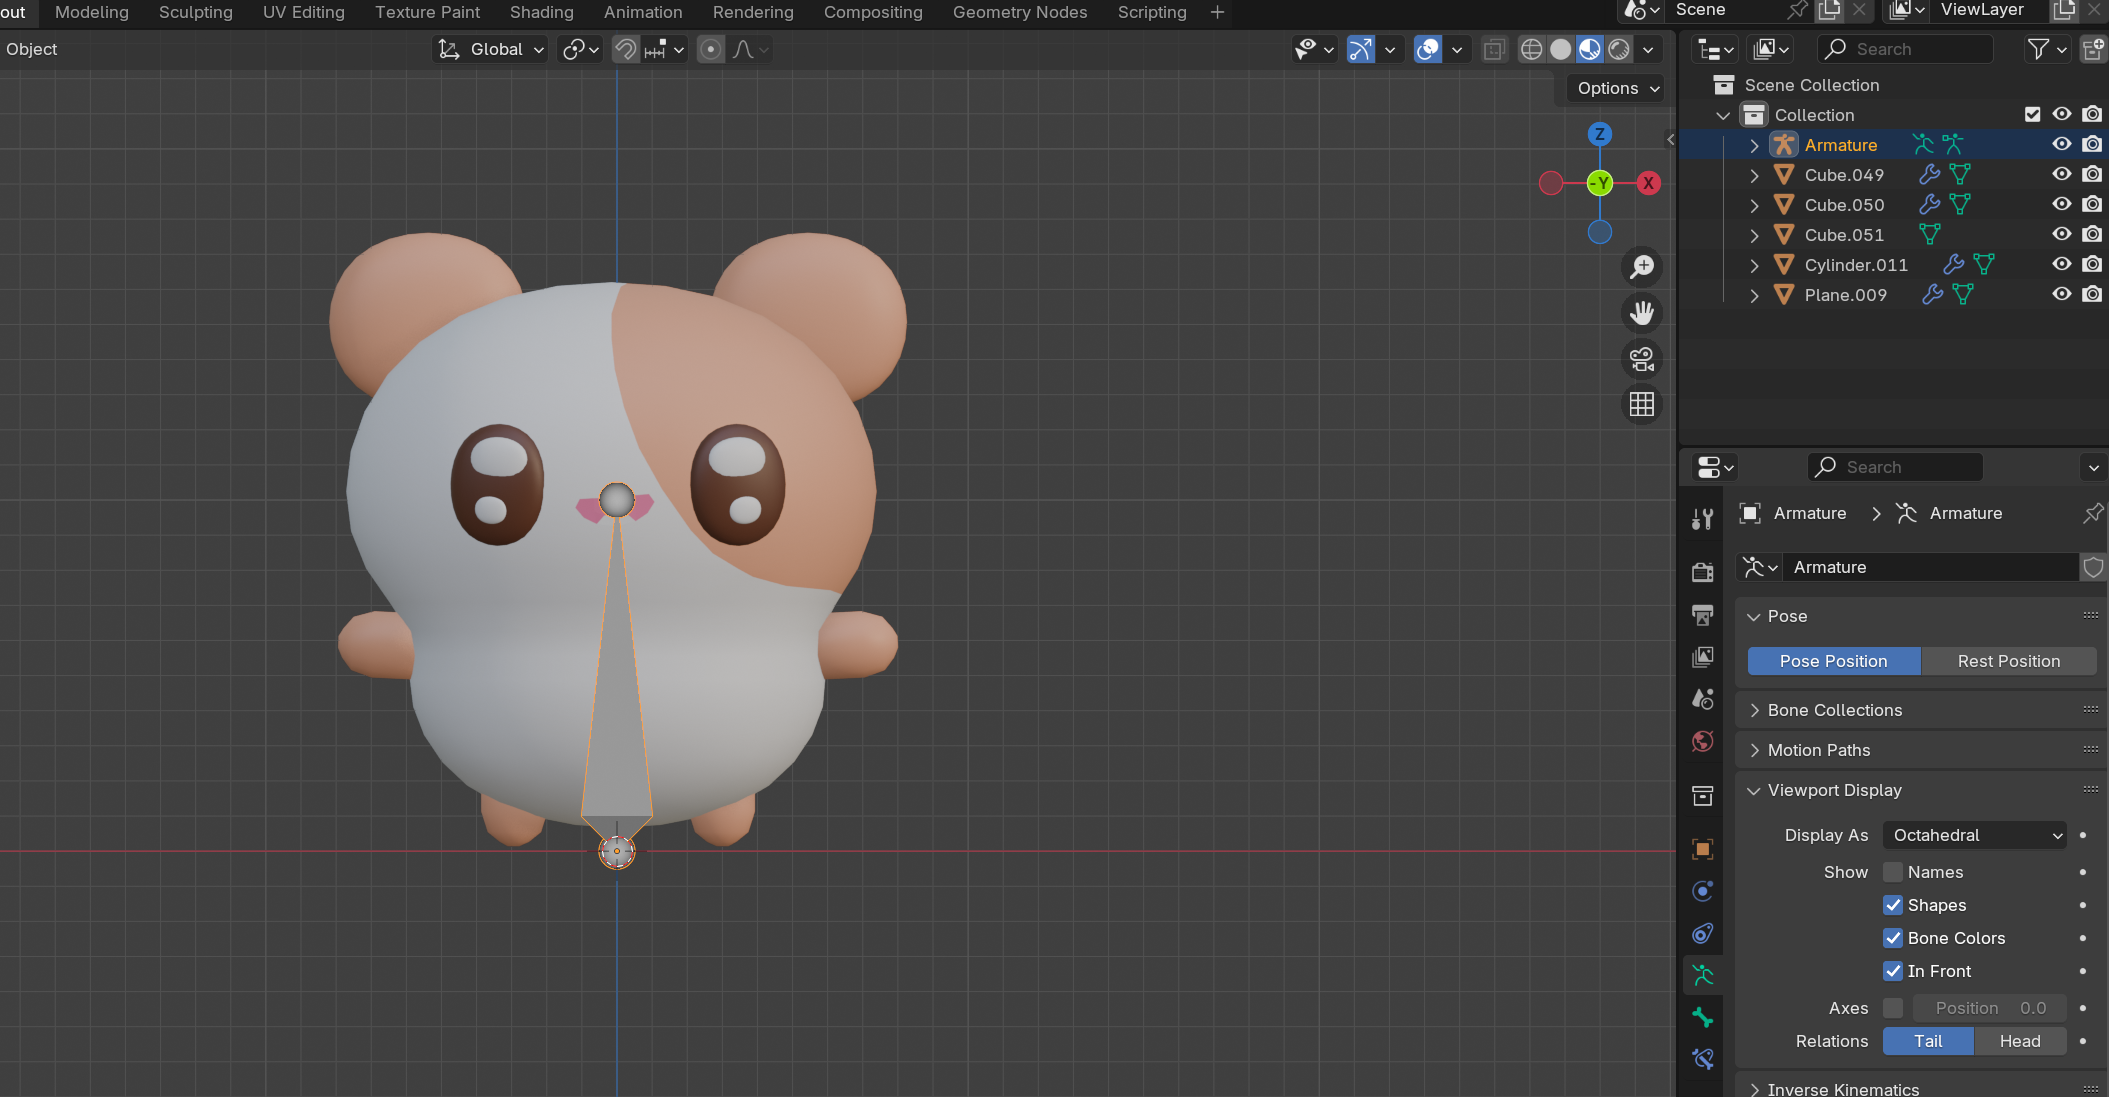Switch to the Shading workspace tab
This screenshot has width=2109, height=1097.
pos(541,12)
